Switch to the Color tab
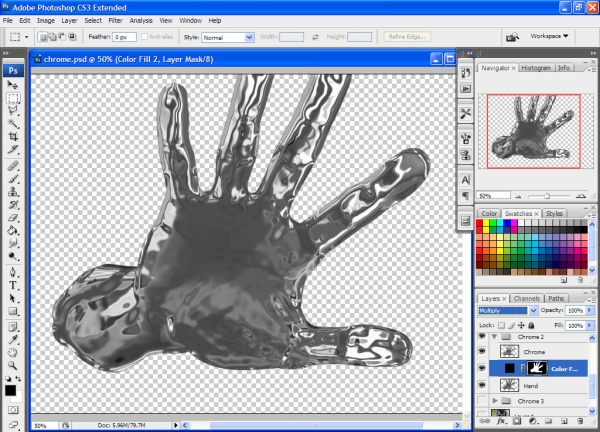The width and height of the screenshot is (600, 432). click(x=489, y=214)
